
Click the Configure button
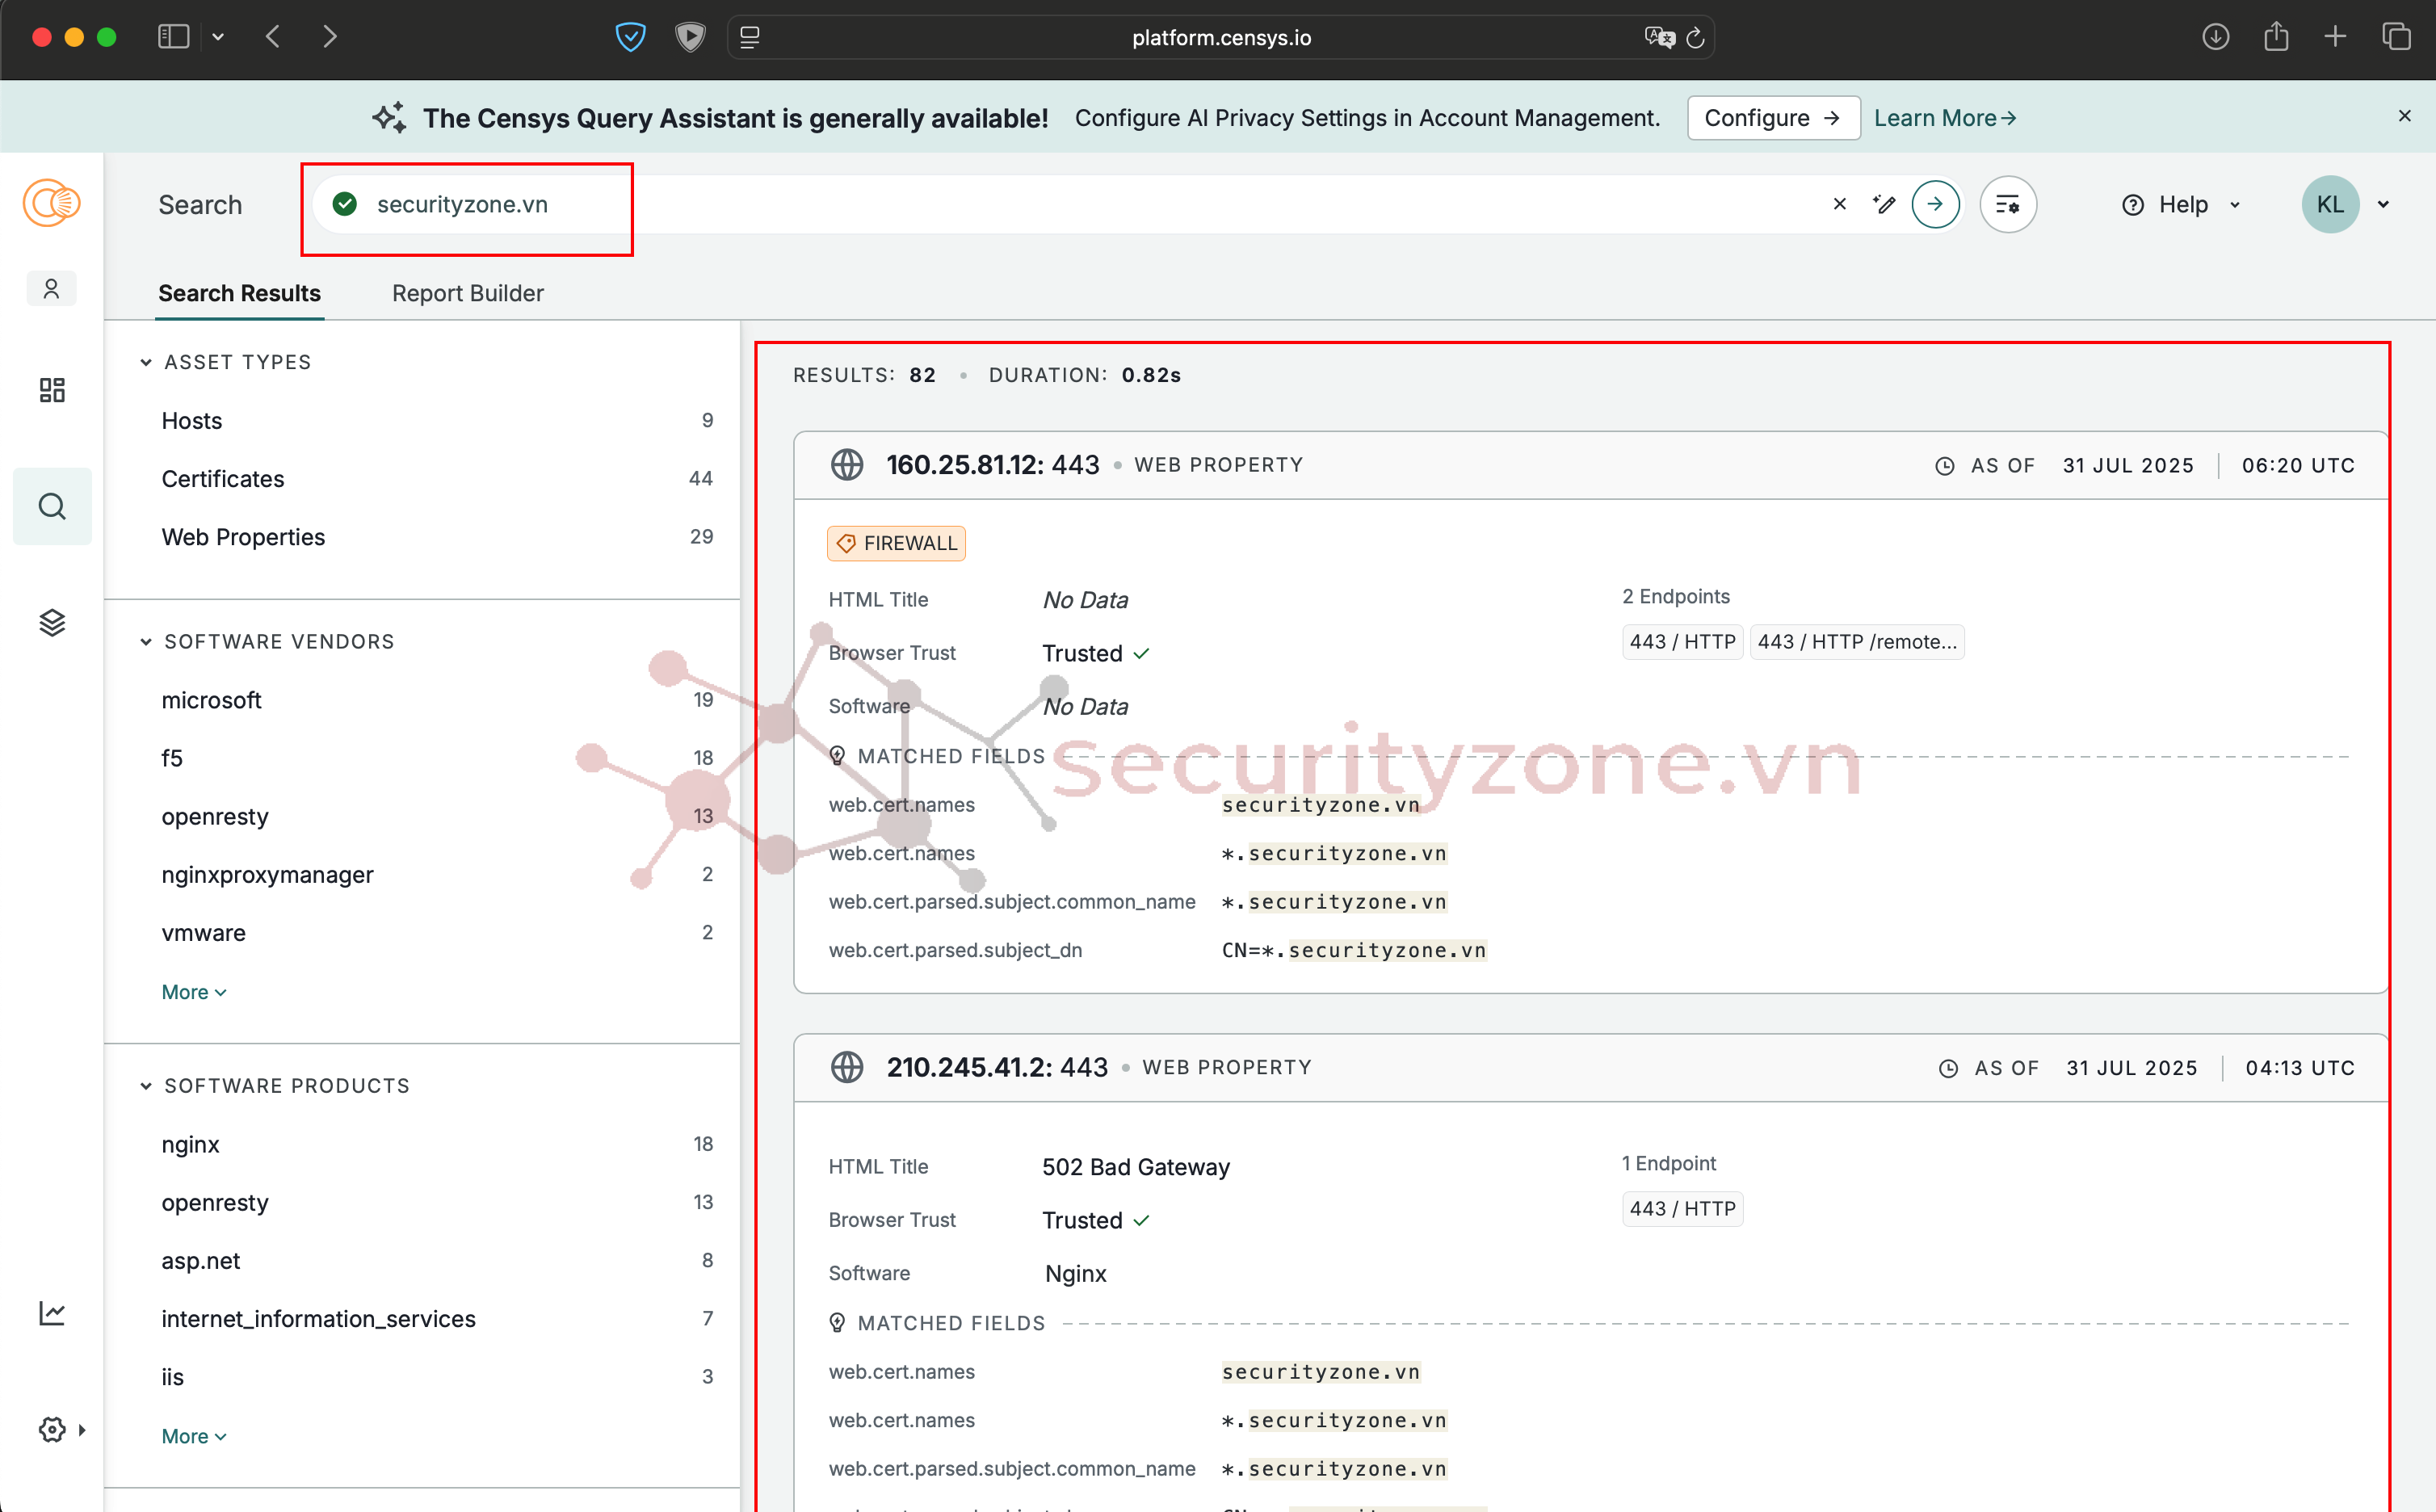(x=1773, y=118)
